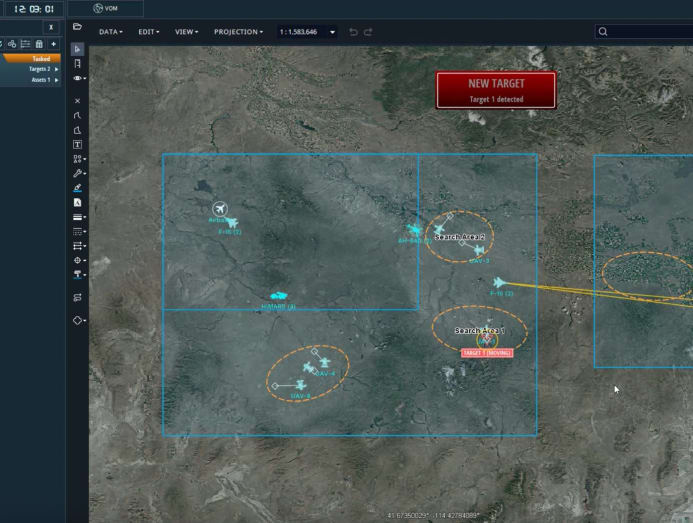
Task: Open the DATA menu
Action: click(x=110, y=32)
